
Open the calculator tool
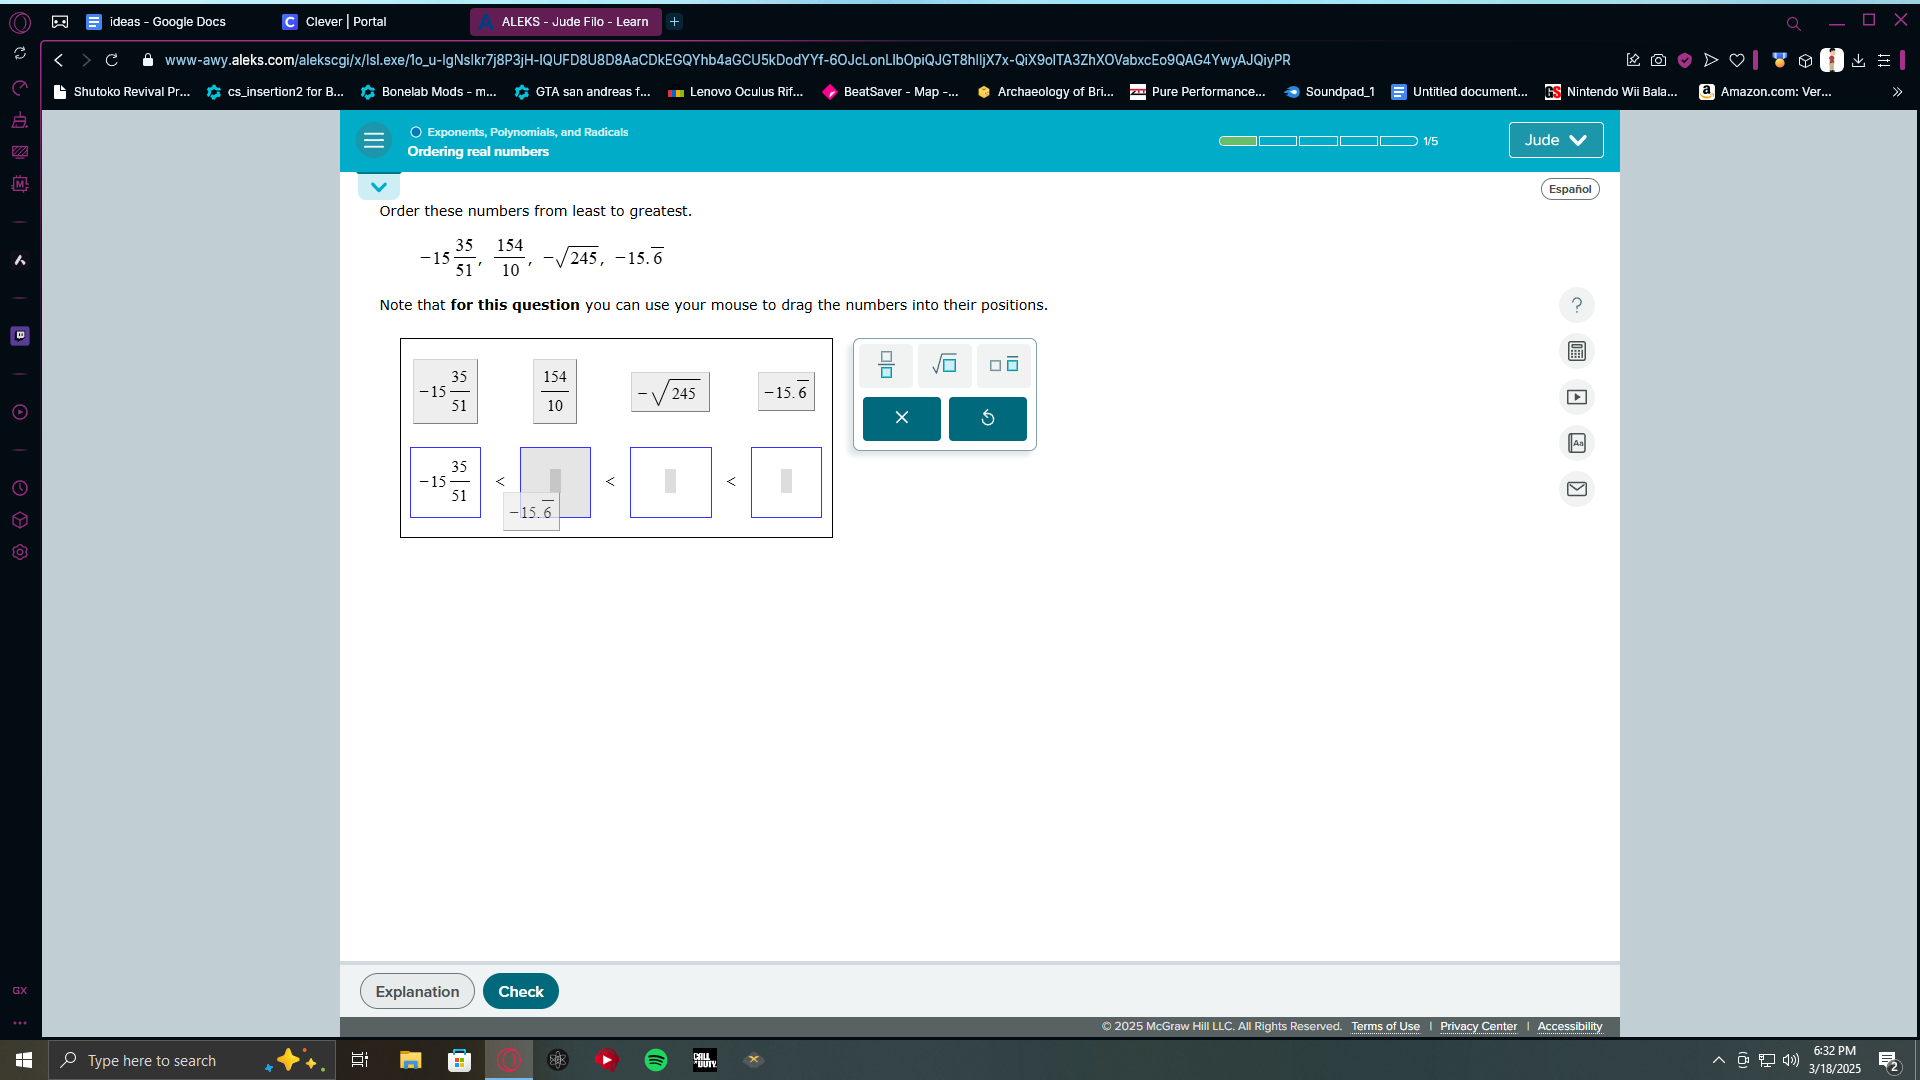pos(1577,351)
